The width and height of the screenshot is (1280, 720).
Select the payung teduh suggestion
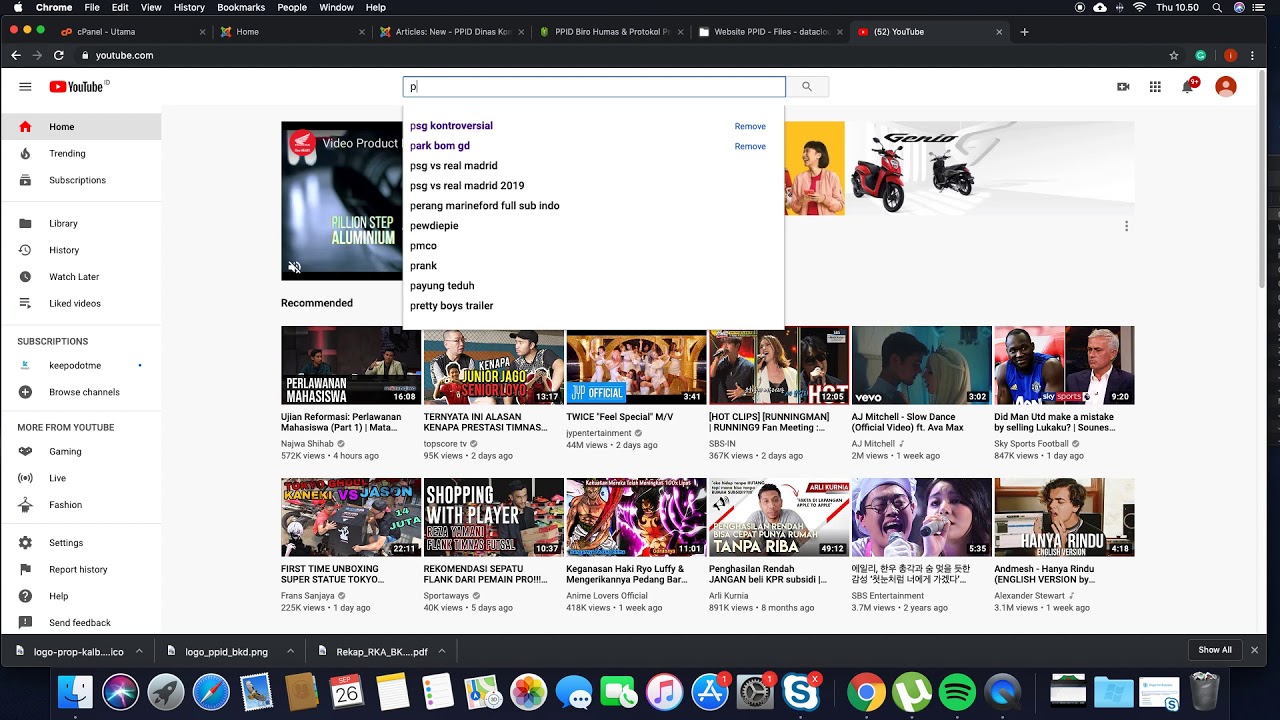[593, 286]
